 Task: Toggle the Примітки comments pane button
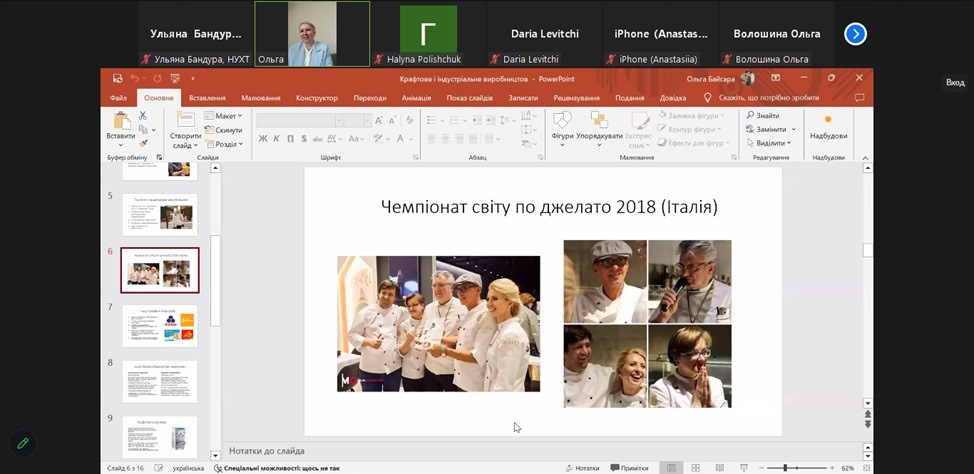tap(629, 468)
